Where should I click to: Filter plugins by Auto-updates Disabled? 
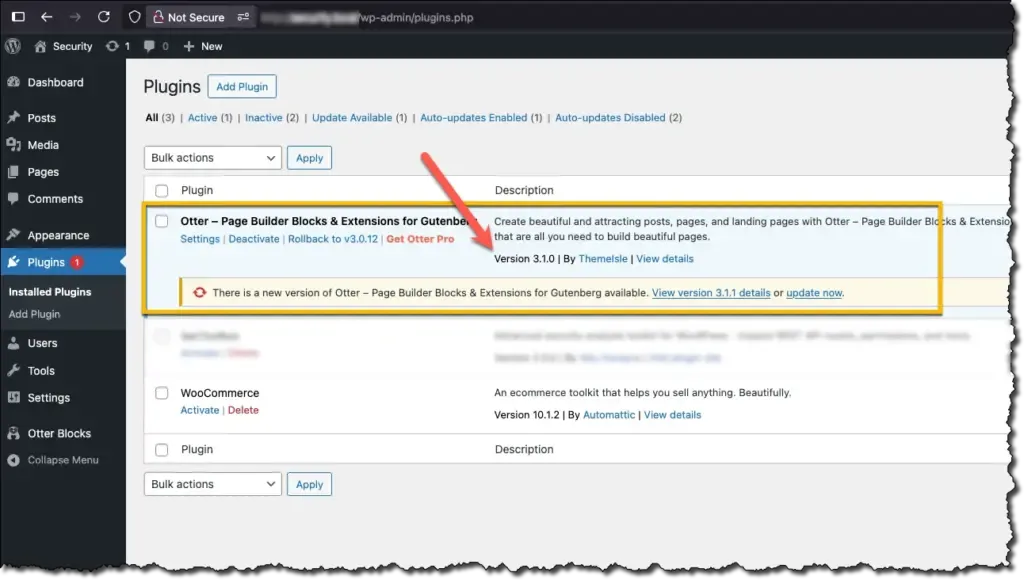pos(610,118)
